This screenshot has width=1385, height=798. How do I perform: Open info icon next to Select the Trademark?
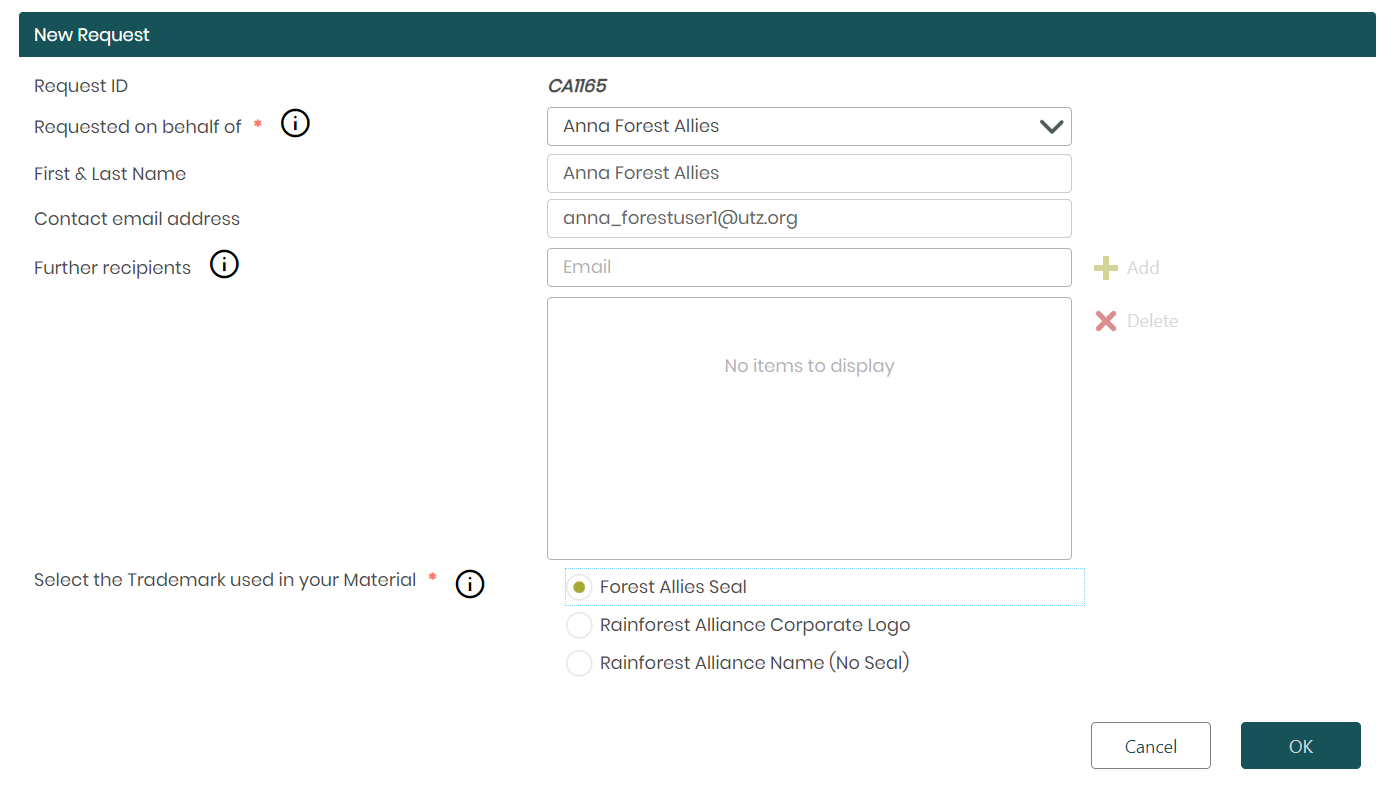(470, 584)
